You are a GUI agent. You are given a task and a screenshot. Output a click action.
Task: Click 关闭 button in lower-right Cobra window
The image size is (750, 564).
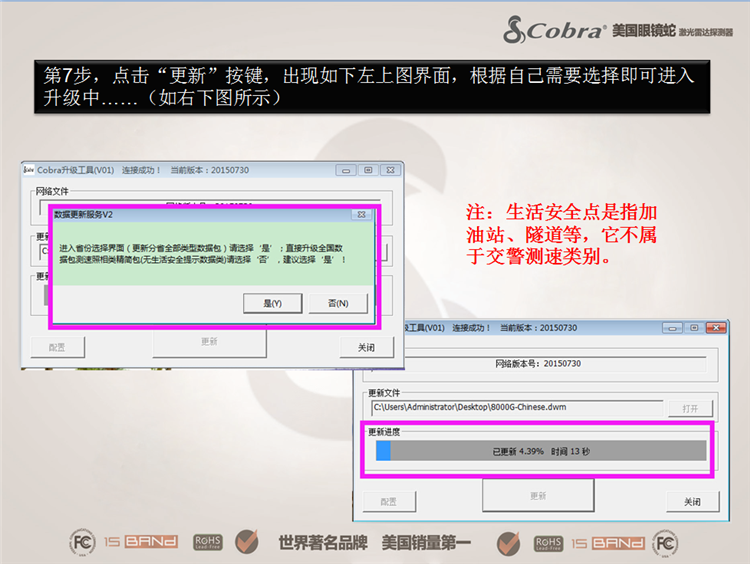(x=692, y=501)
